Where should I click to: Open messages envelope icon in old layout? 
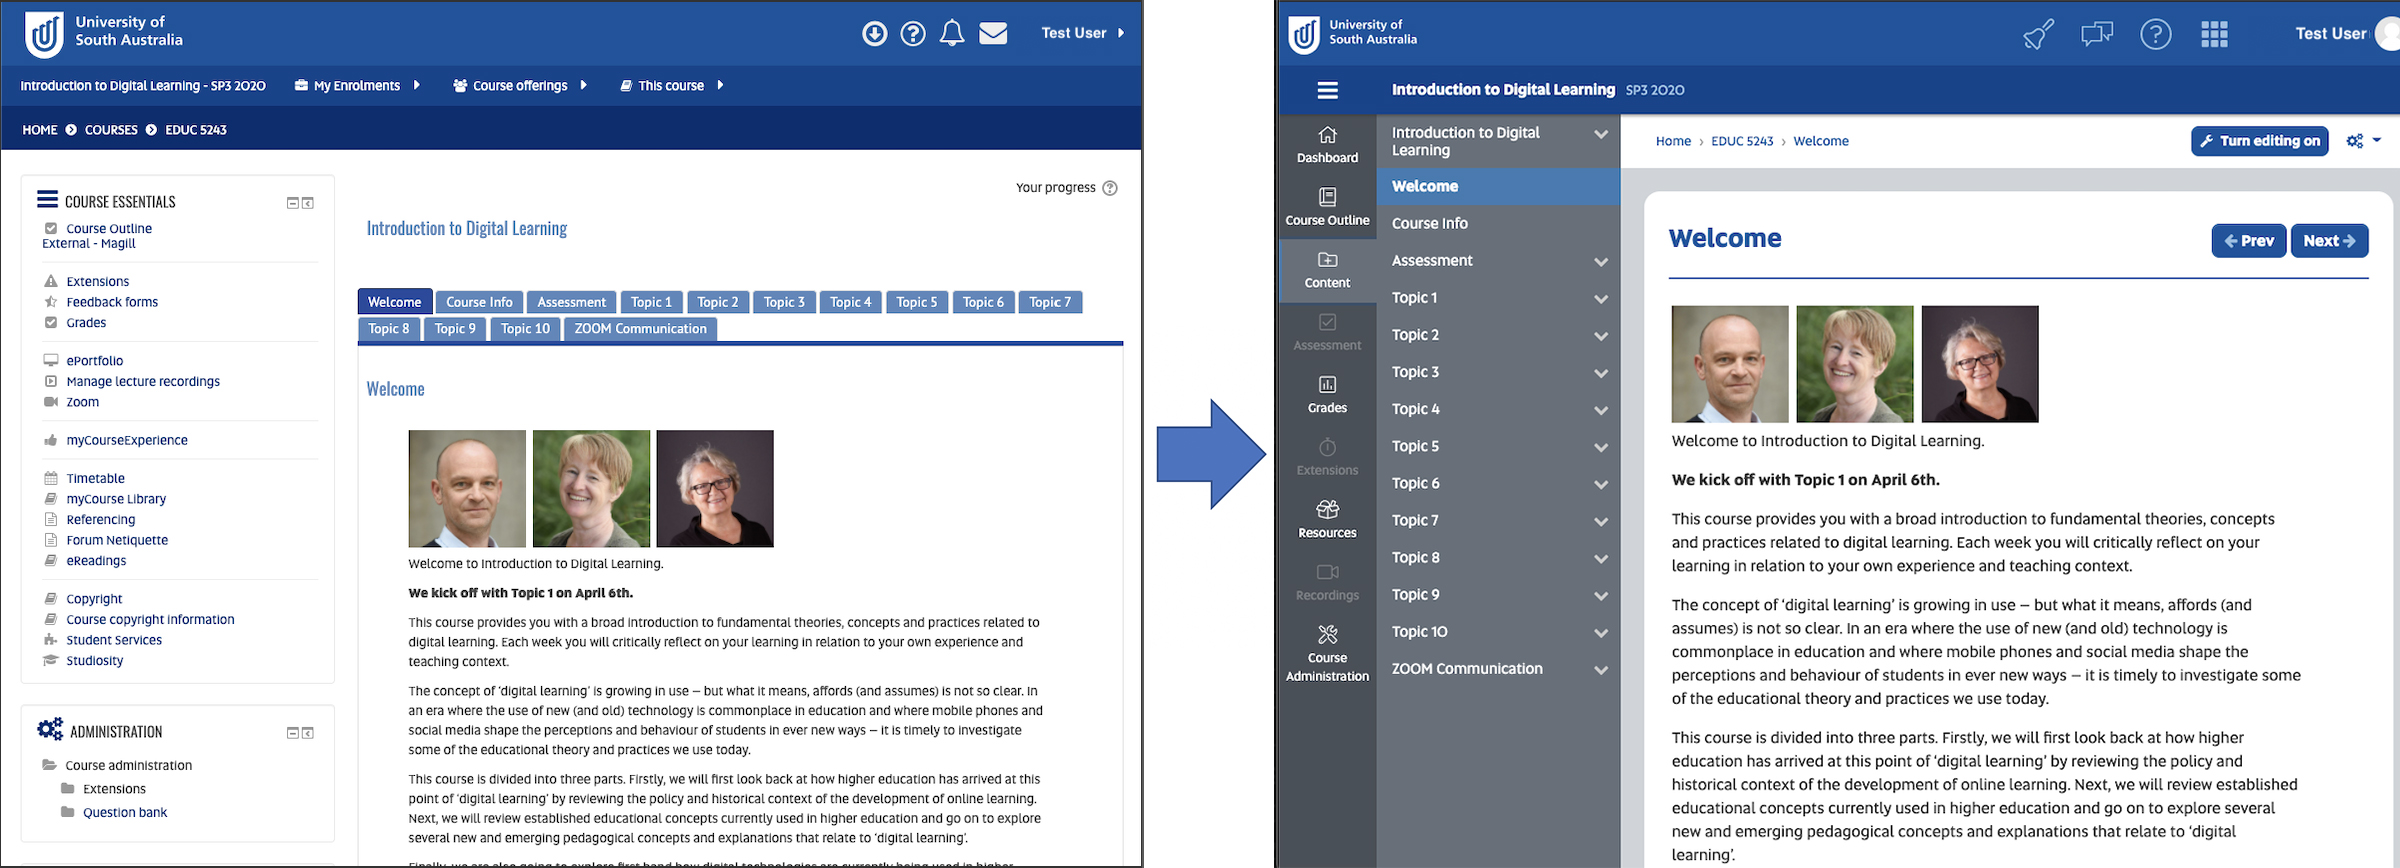[993, 34]
